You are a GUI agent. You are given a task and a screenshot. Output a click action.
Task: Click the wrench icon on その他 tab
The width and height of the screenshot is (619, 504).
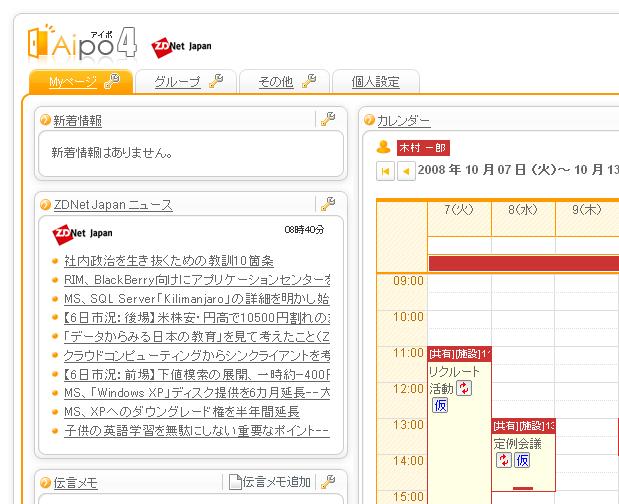click(309, 81)
